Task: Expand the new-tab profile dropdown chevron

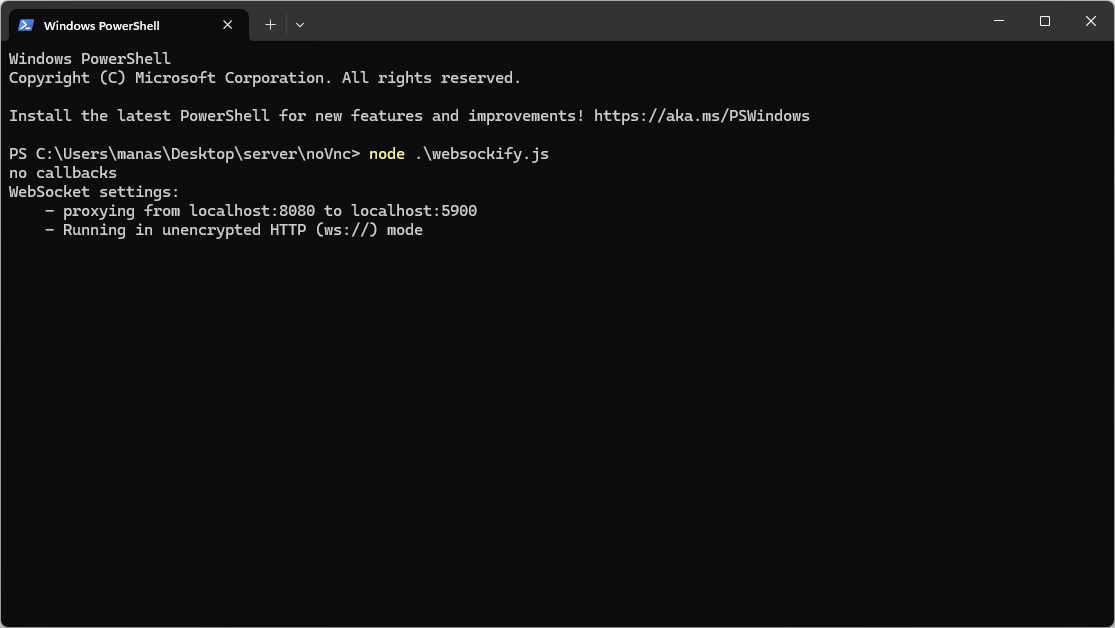Action: pyautogui.click(x=300, y=25)
